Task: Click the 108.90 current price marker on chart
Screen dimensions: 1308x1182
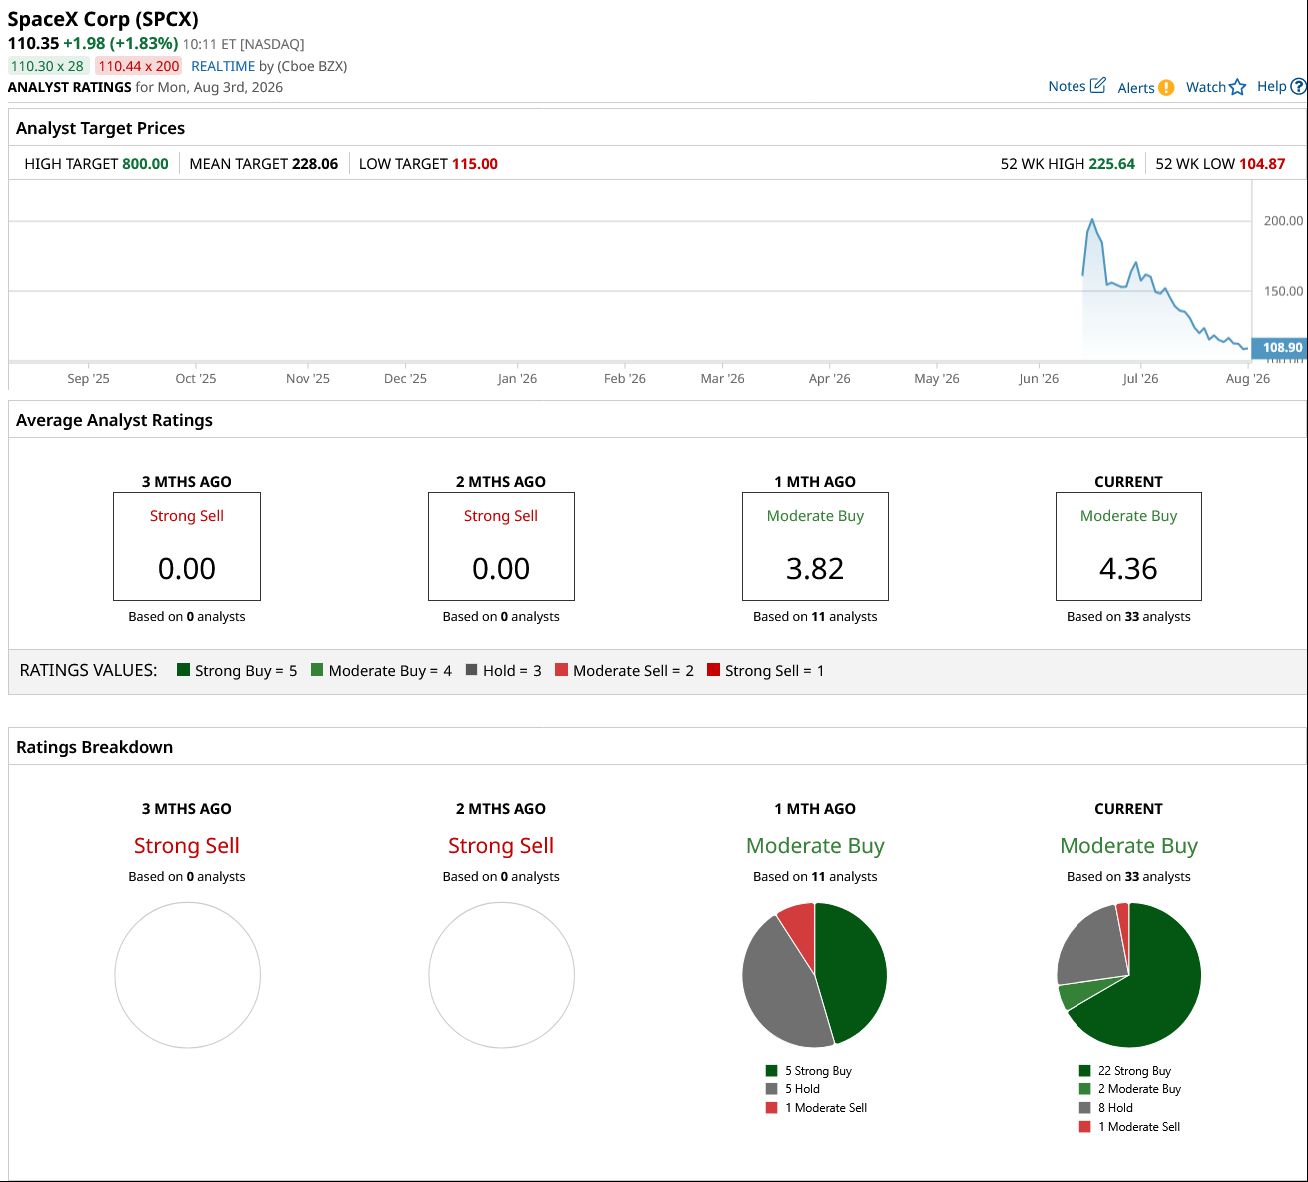Action: [1279, 348]
